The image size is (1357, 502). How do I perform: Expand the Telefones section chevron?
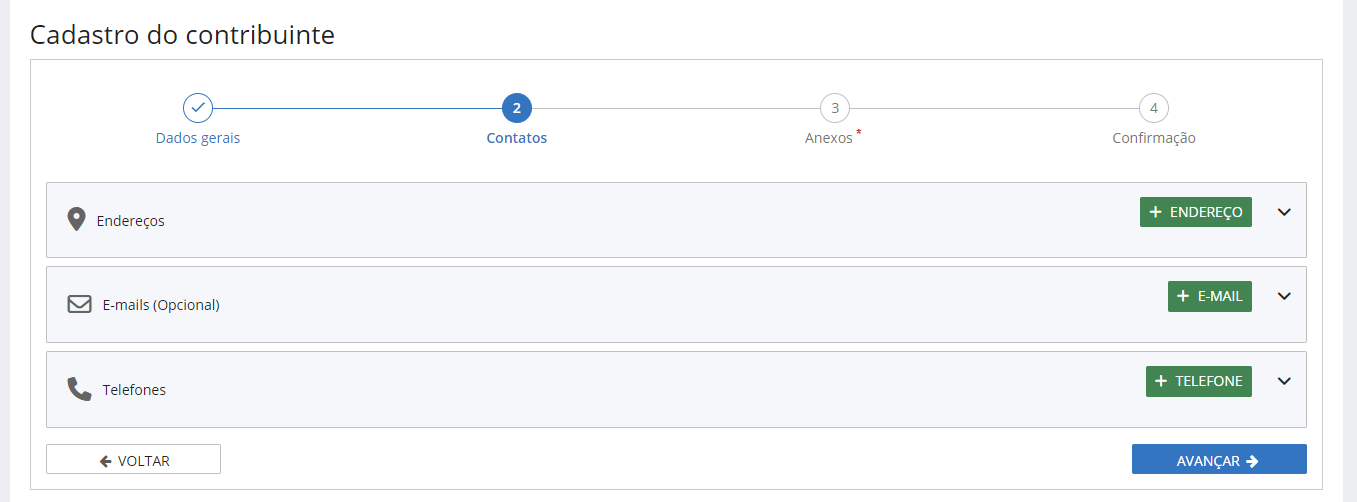pos(1285,381)
